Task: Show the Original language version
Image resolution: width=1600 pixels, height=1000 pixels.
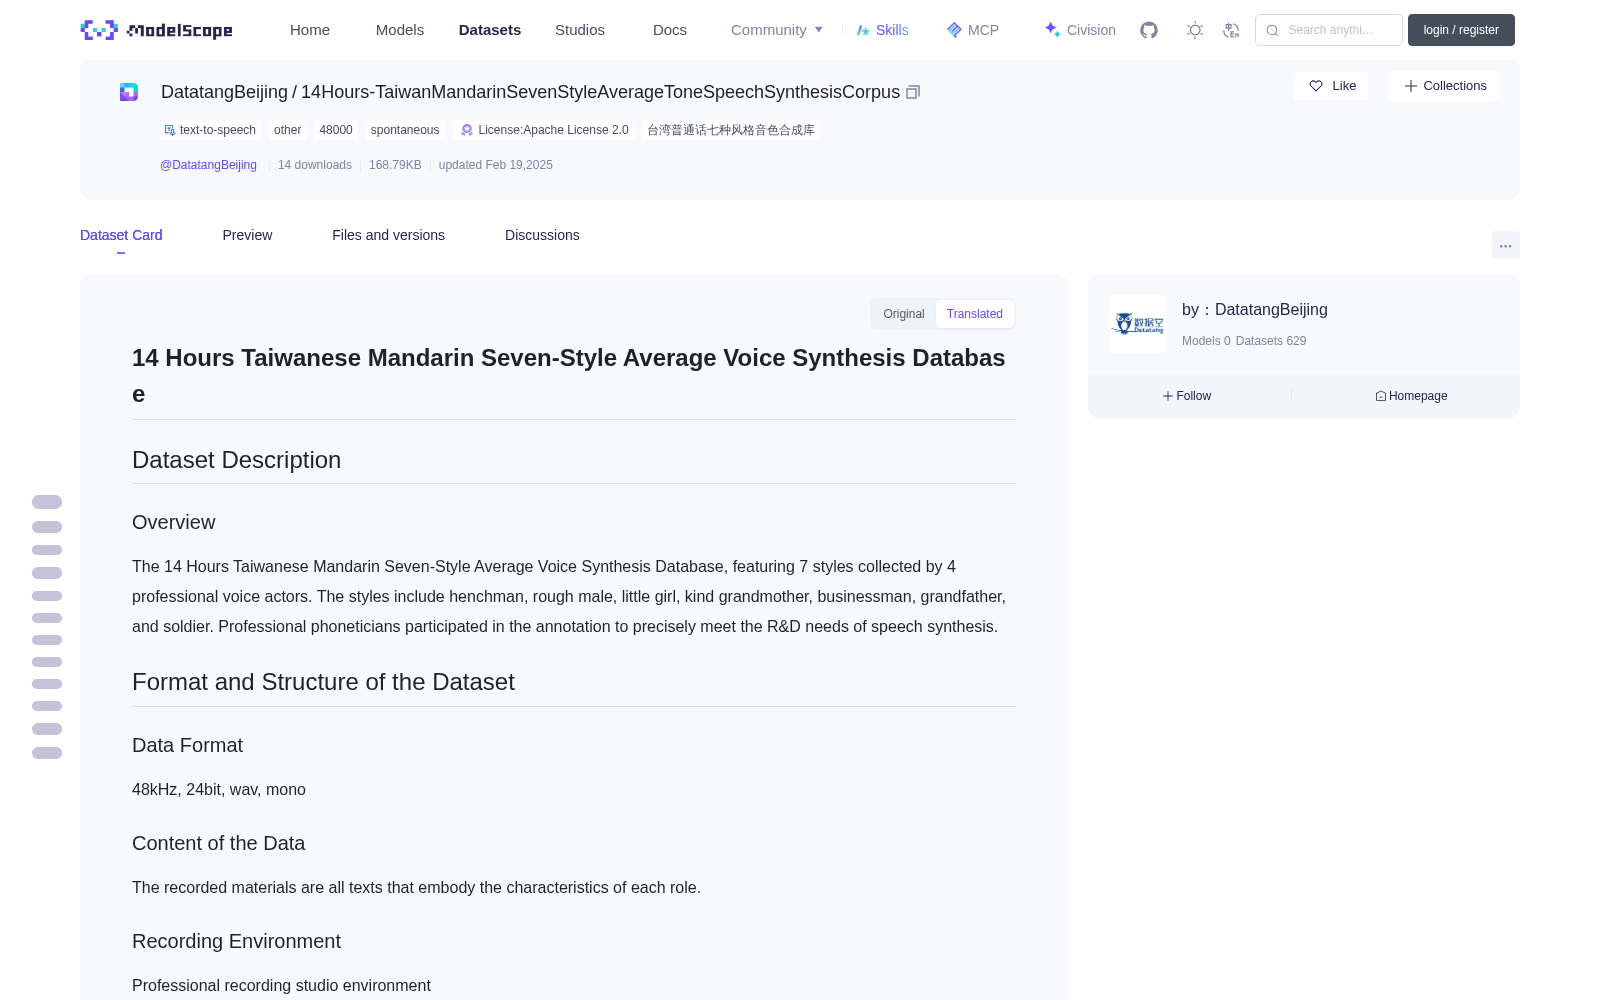Action: pos(904,314)
